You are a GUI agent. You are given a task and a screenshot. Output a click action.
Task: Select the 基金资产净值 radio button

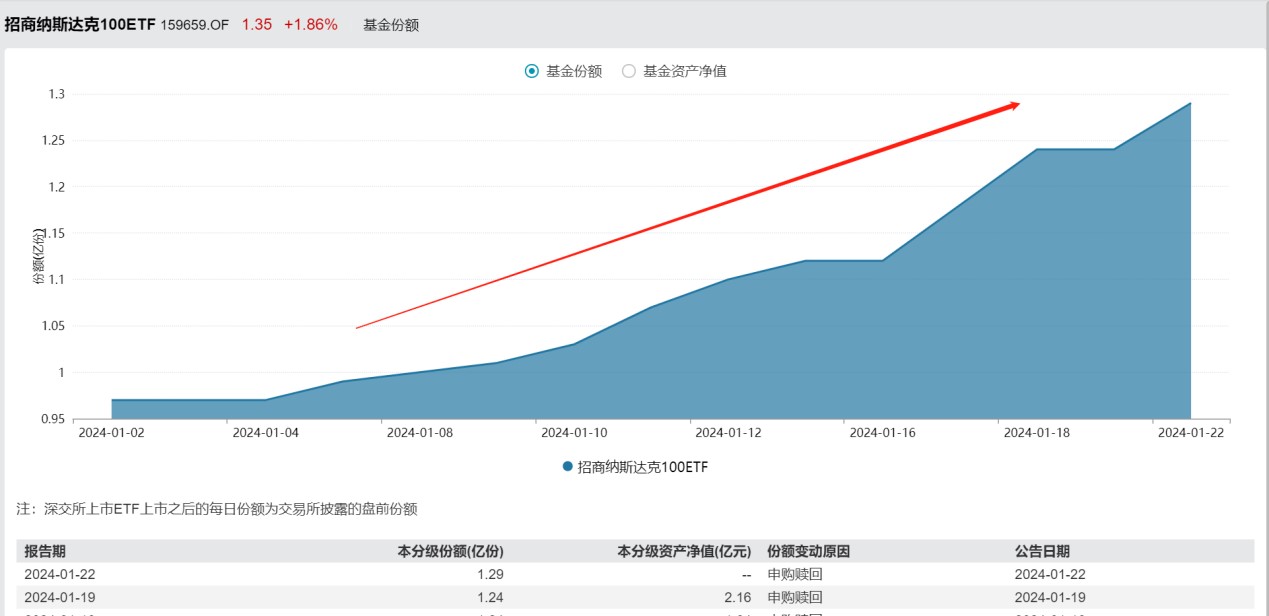[629, 71]
